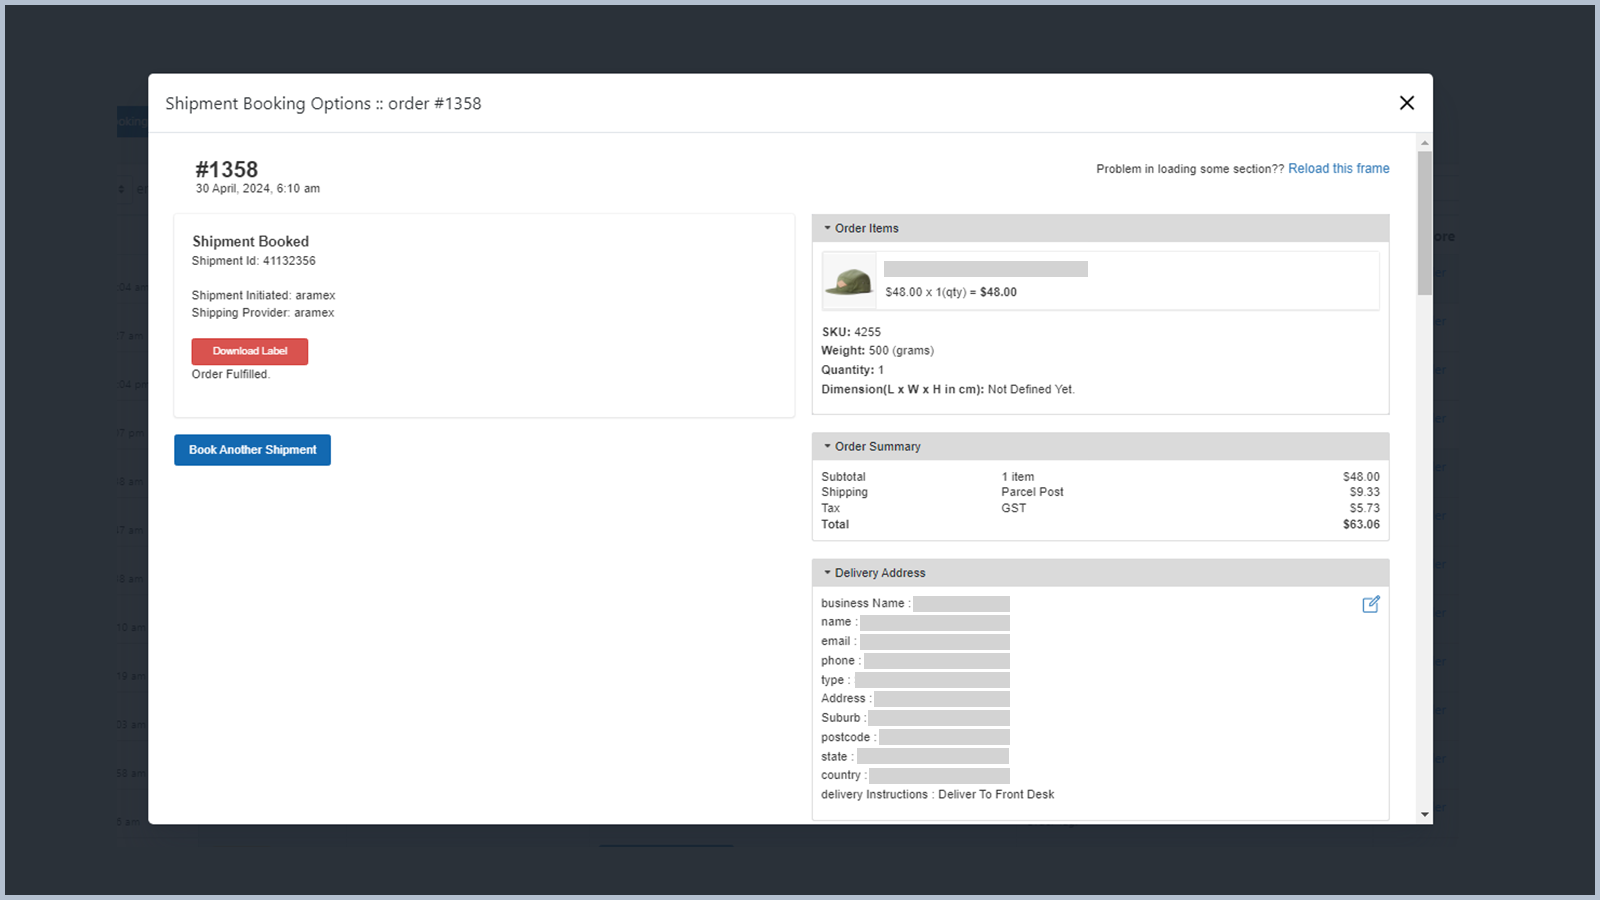Screen dimensions: 1600x900
Task: Select the $48.00 x 1(qty) price line
Action: [x=951, y=292]
